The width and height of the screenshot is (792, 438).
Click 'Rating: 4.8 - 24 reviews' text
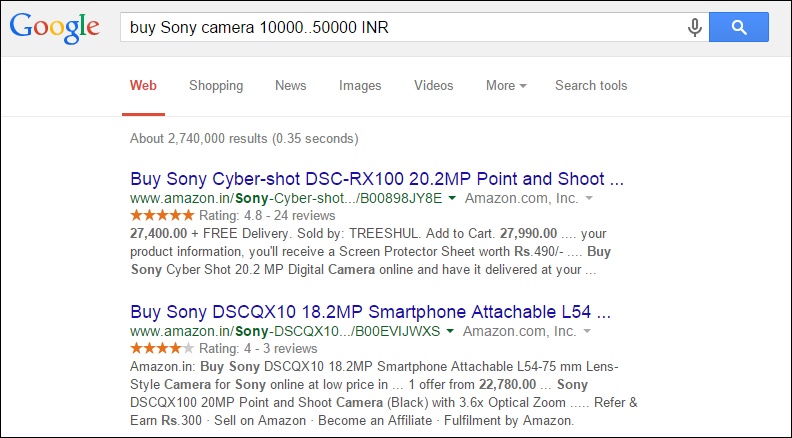pyautogui.click(x=267, y=216)
